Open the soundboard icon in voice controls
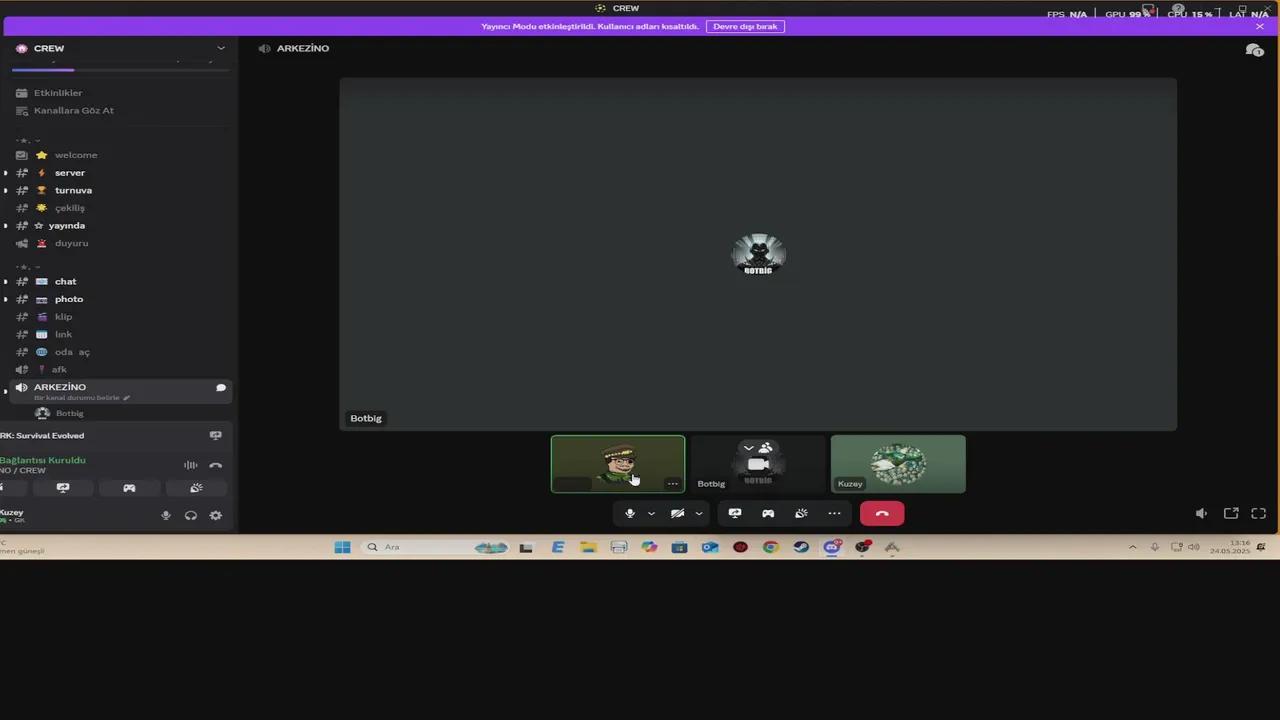Viewport: 1280px width, 720px height. tap(801, 513)
